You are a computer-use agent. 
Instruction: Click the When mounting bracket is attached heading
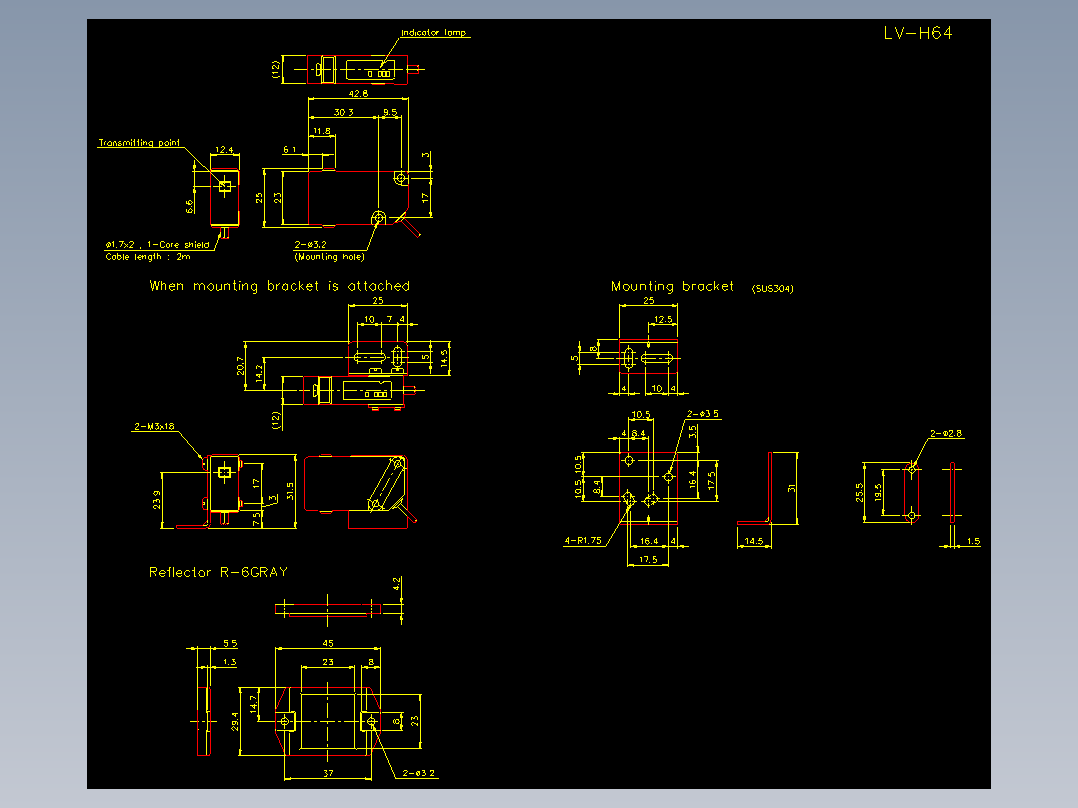(278, 286)
